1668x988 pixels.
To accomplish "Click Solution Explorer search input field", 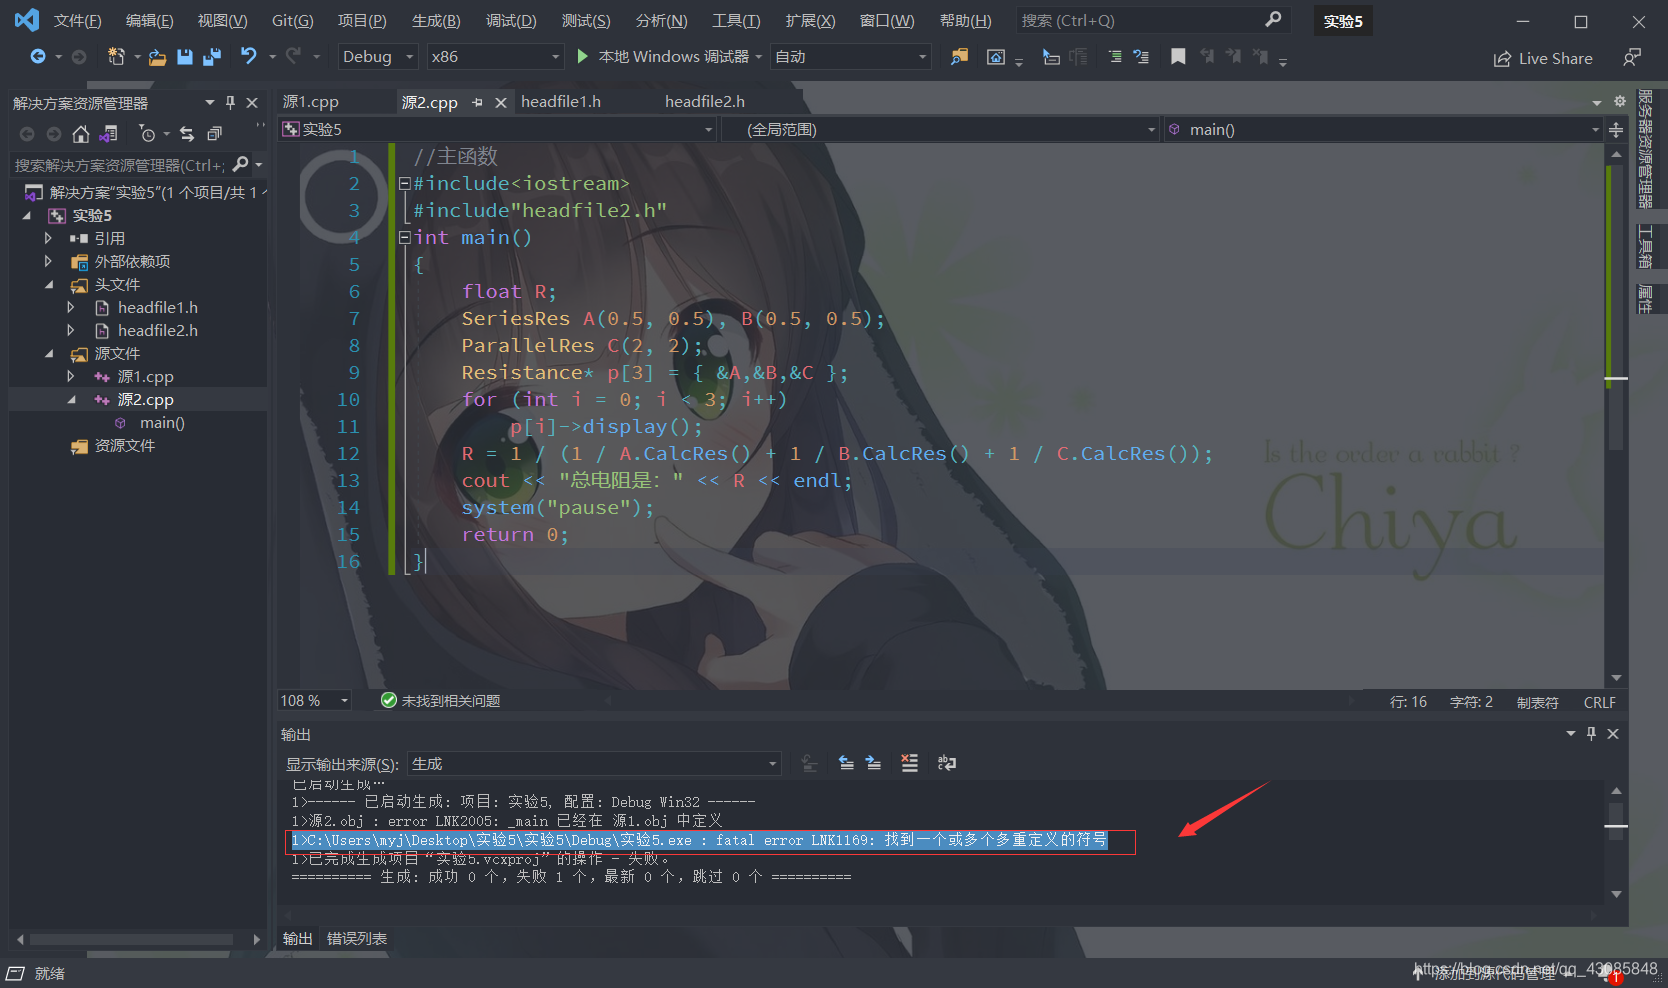I will [119, 165].
